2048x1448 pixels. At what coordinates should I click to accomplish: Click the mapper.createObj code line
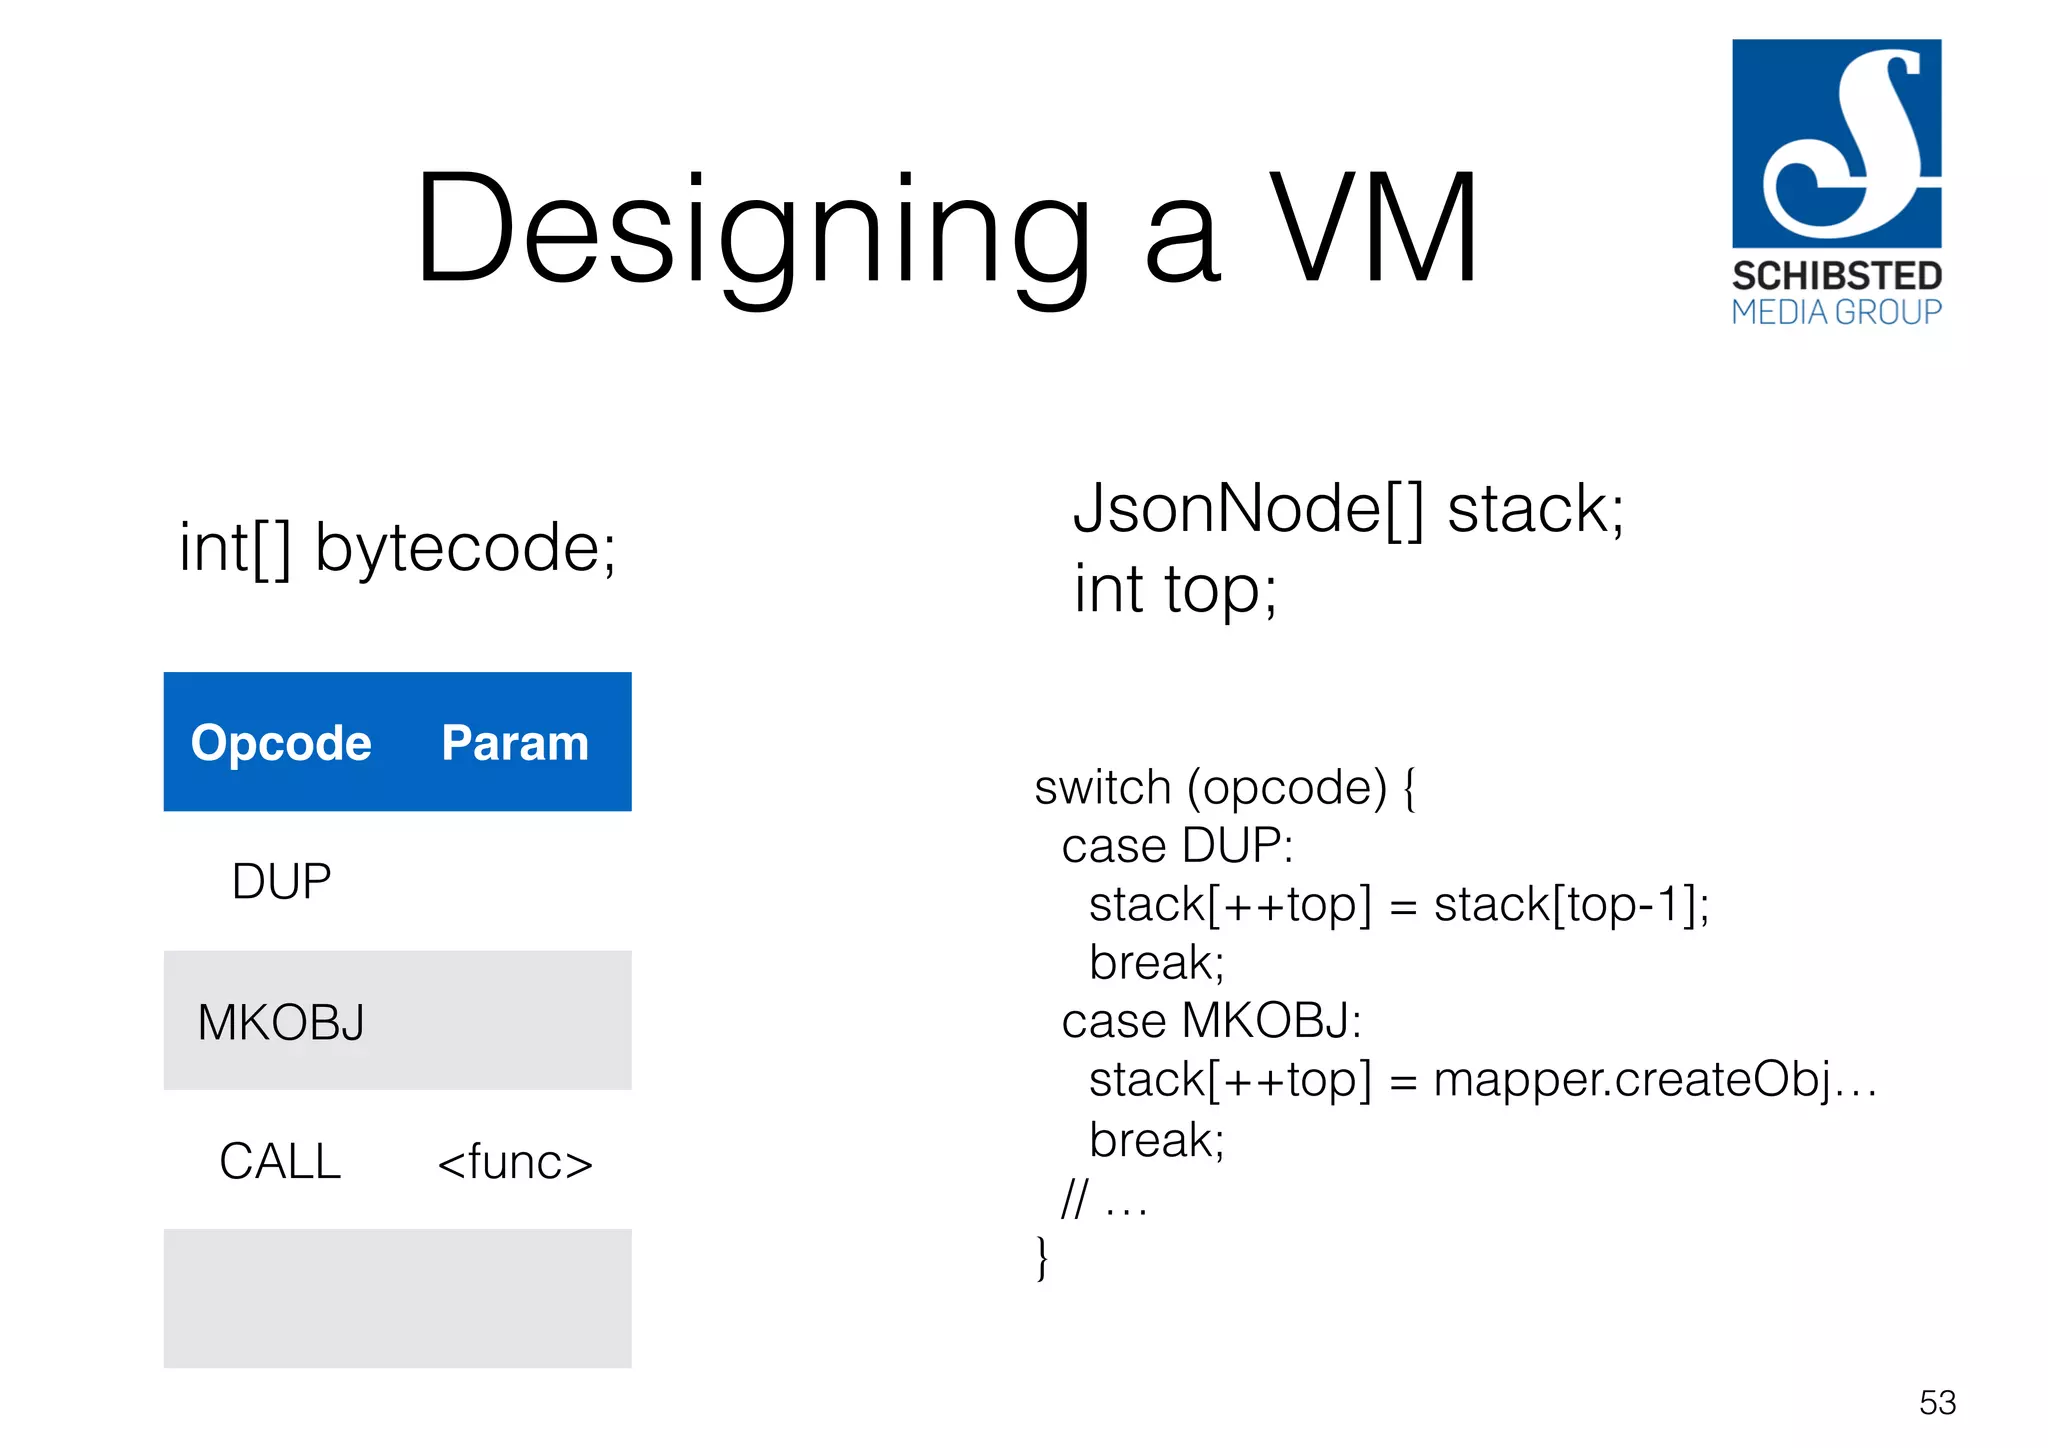tap(1482, 1081)
